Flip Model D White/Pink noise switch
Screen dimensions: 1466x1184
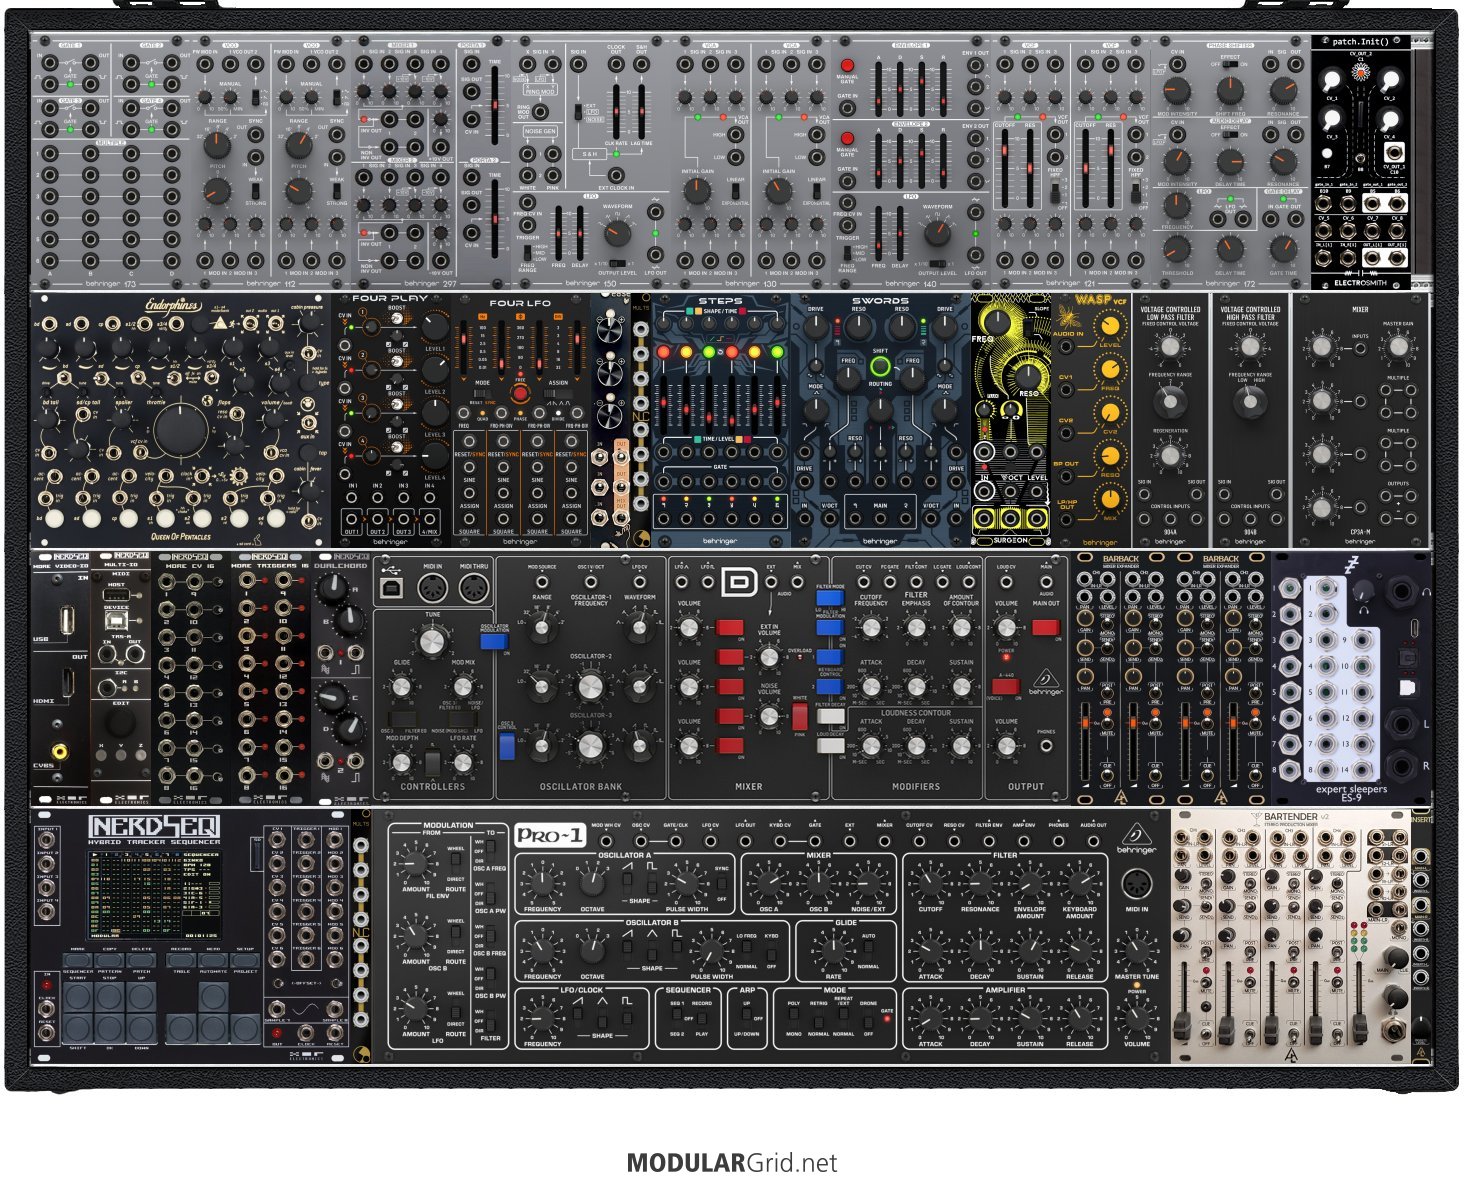(800, 715)
